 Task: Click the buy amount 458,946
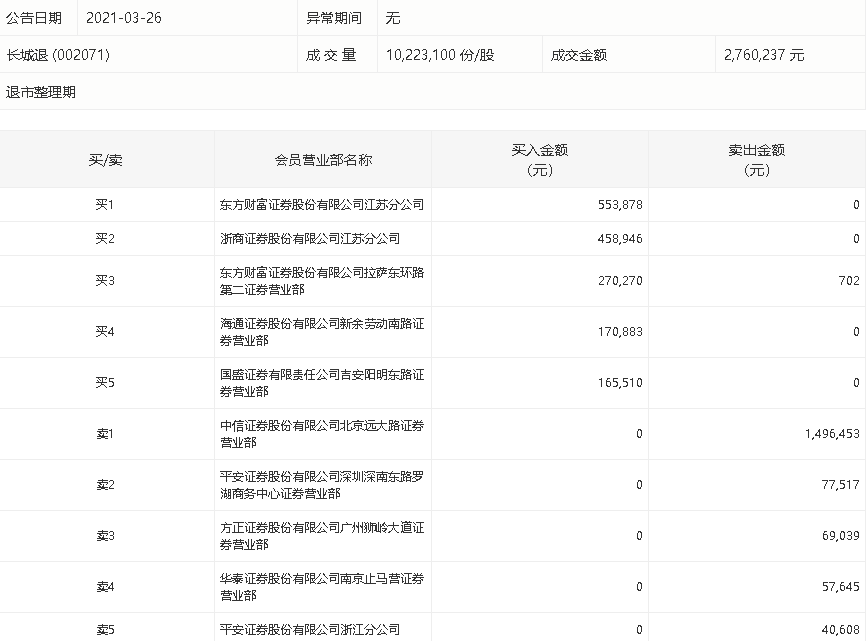pyautogui.click(x=620, y=239)
